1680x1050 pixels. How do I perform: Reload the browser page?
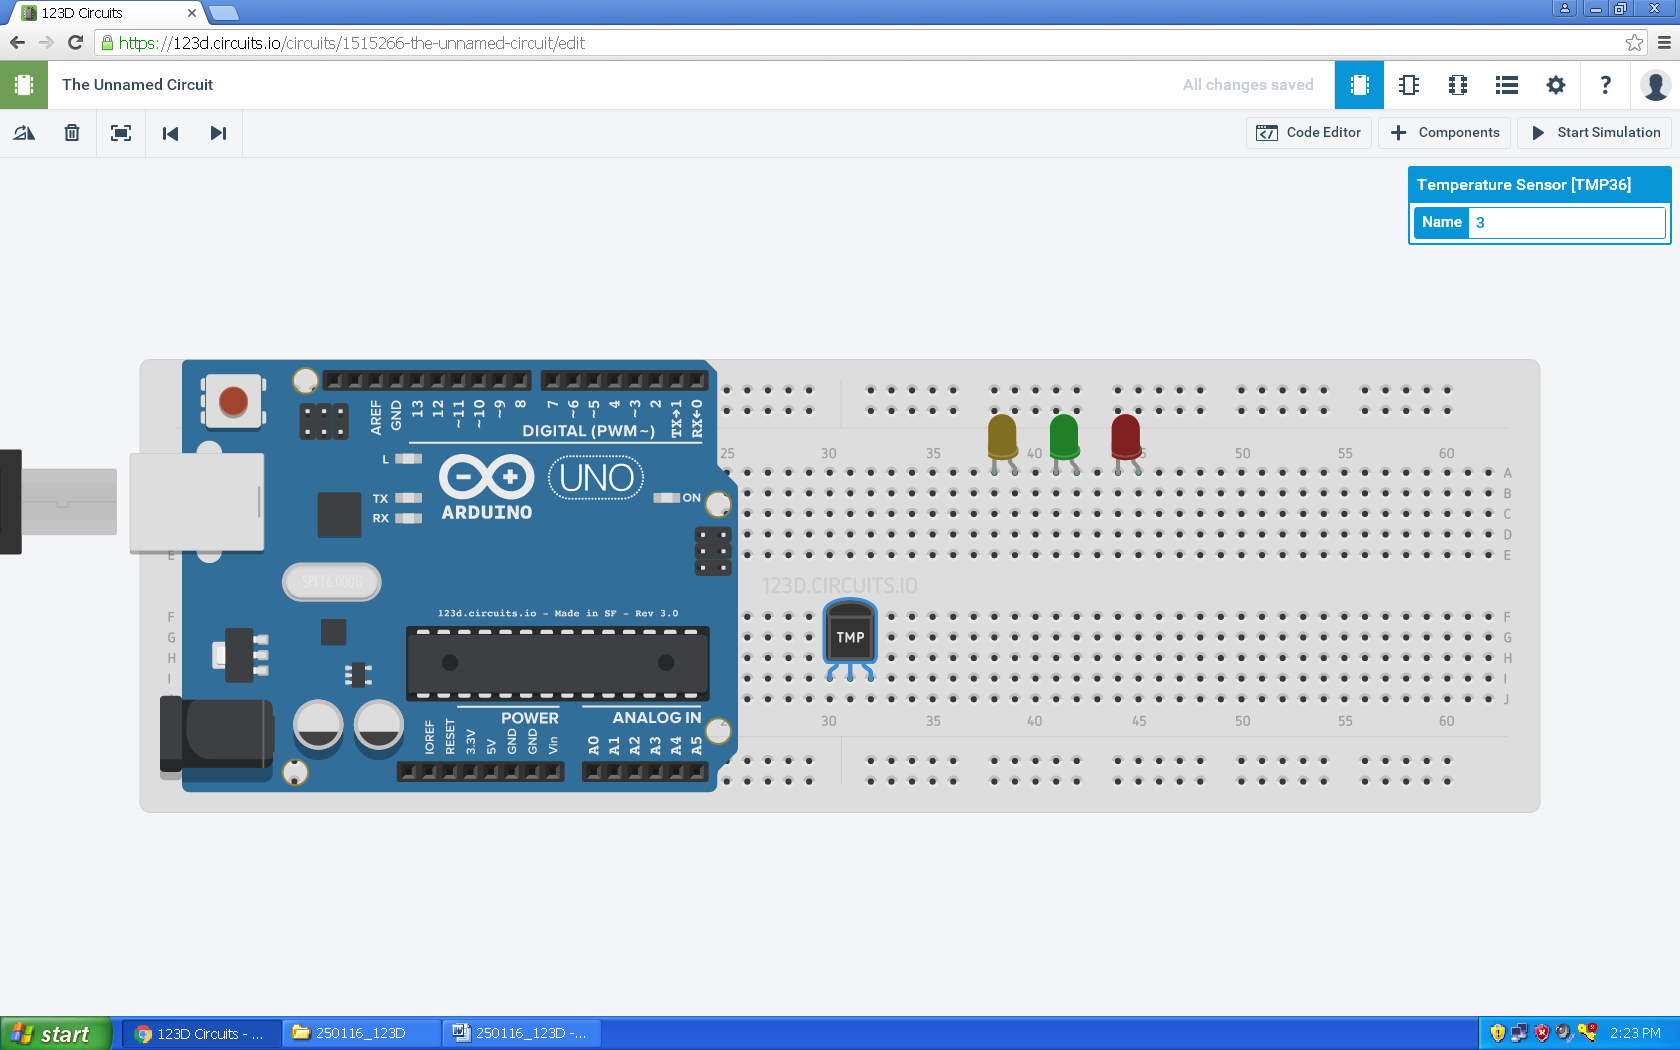(x=75, y=42)
